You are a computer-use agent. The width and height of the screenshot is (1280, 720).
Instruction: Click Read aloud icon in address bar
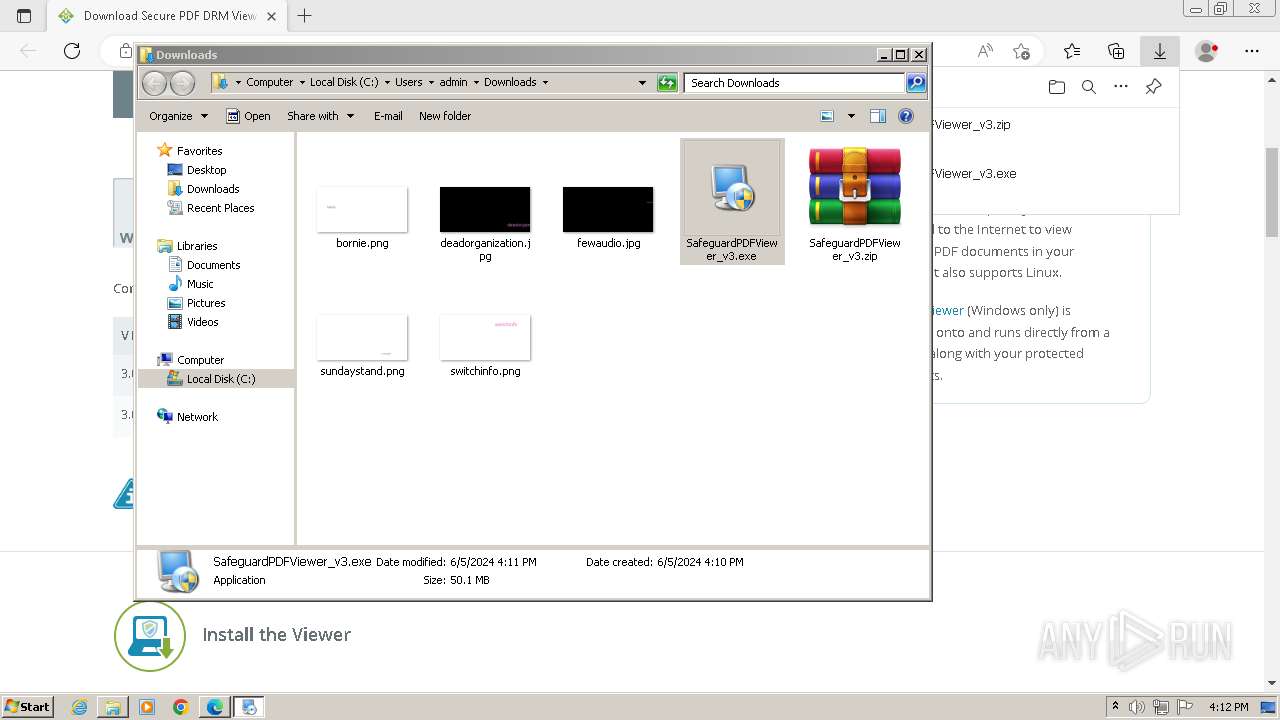[985, 51]
